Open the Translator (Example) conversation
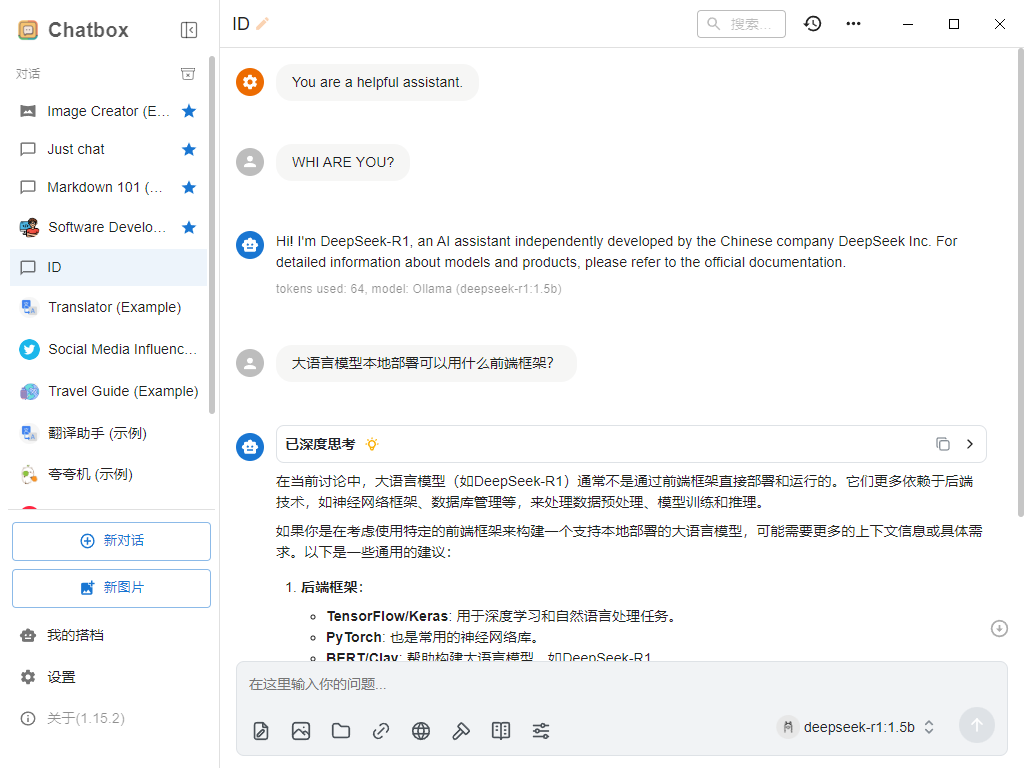1024x768 pixels. [x=108, y=307]
